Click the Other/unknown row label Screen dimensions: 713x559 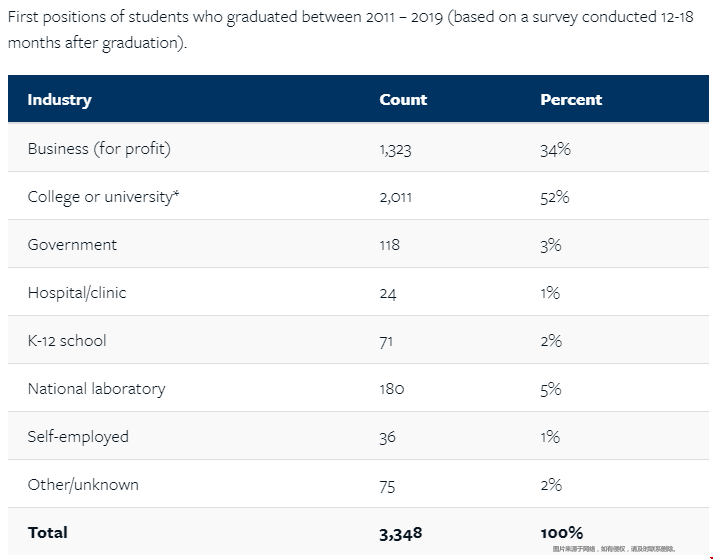(x=83, y=485)
